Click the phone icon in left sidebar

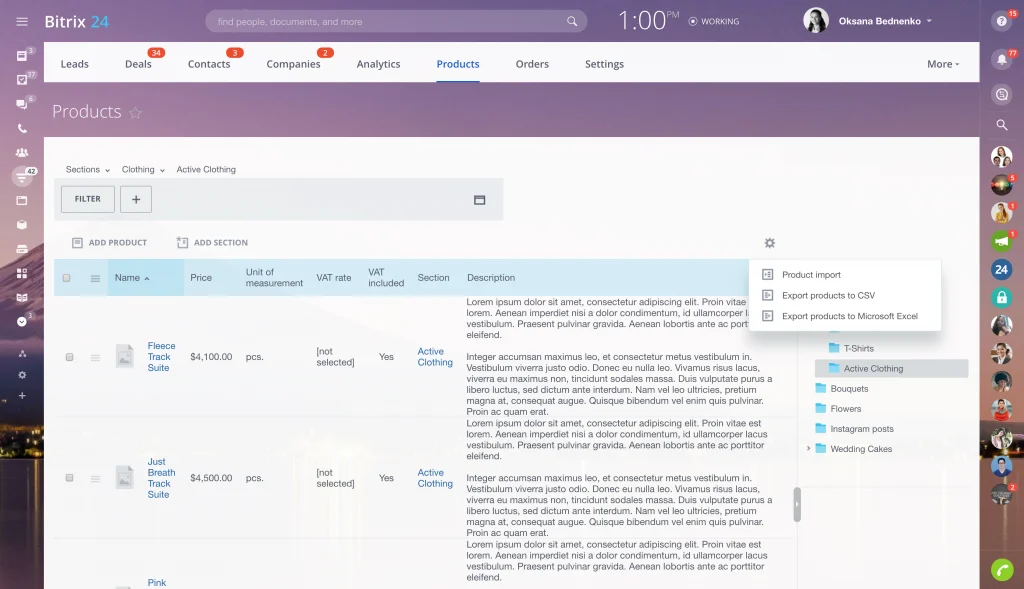point(22,128)
